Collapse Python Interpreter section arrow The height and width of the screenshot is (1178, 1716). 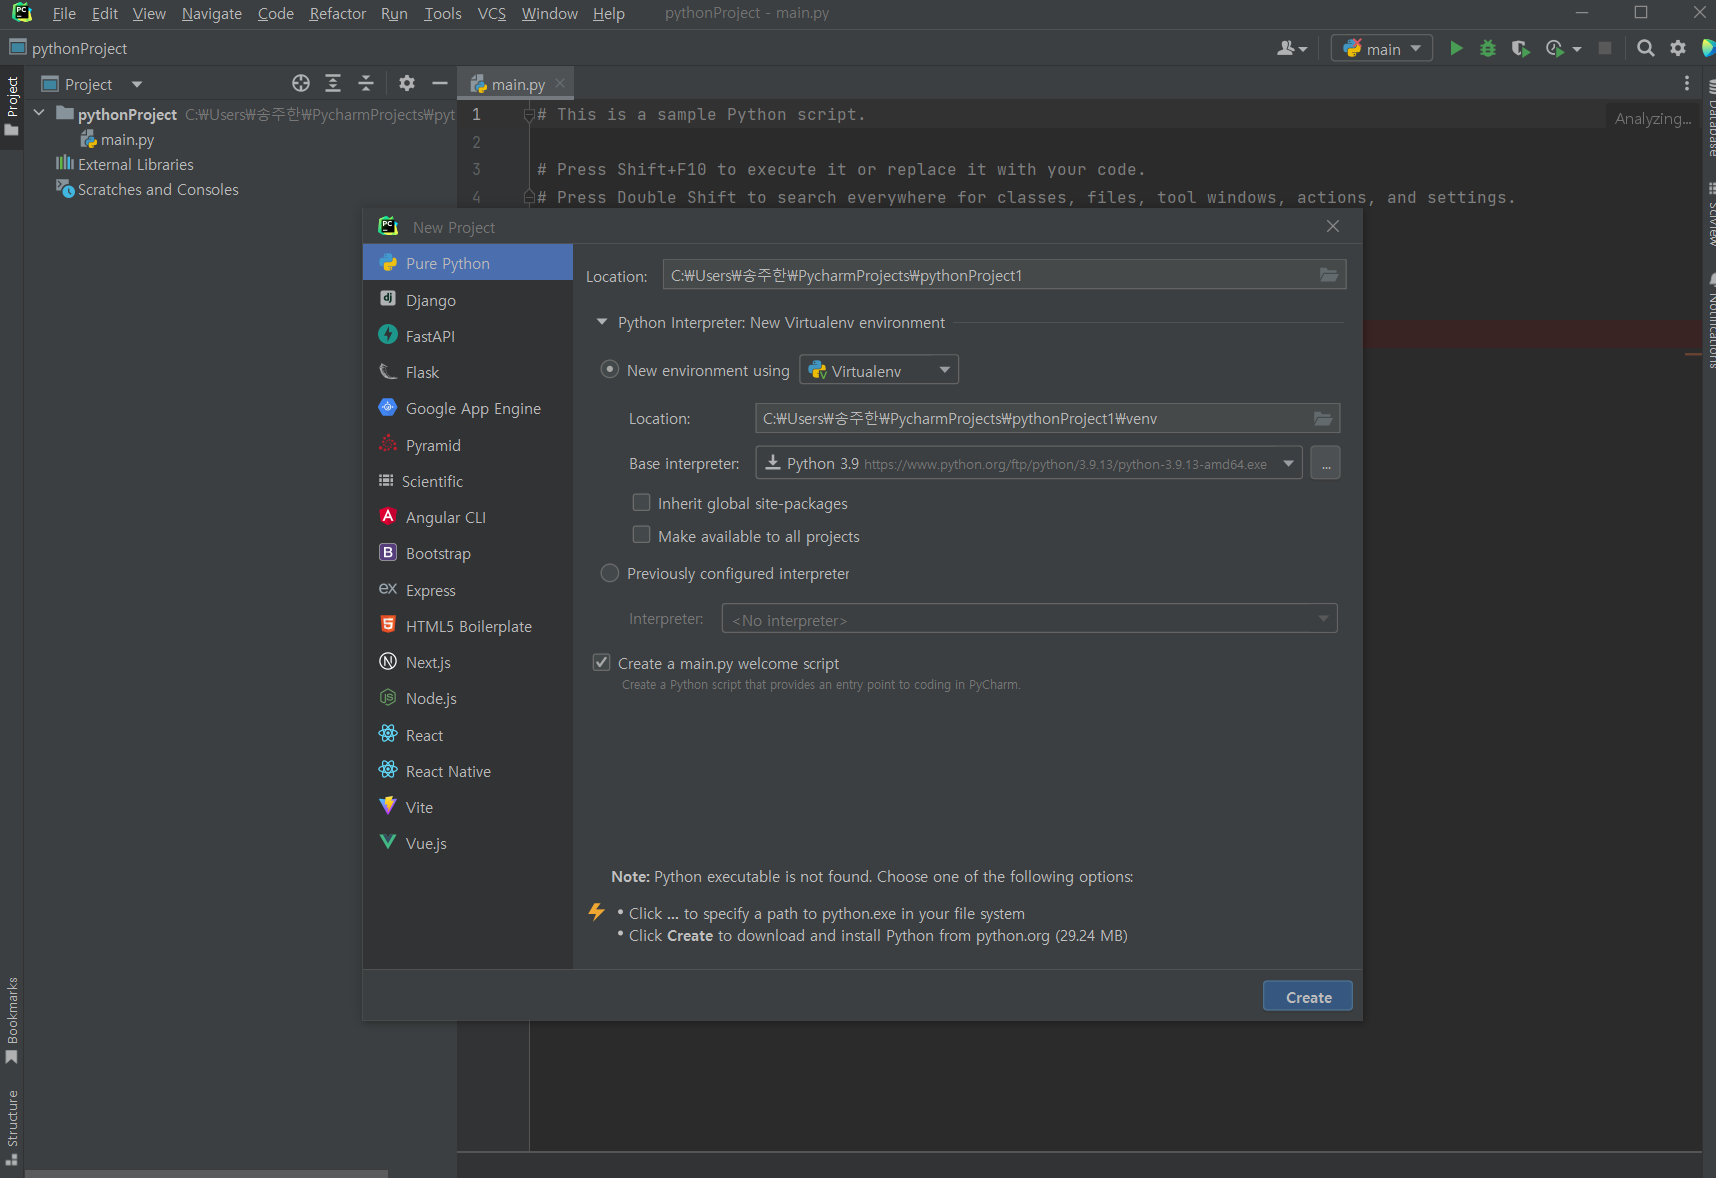coord(602,322)
